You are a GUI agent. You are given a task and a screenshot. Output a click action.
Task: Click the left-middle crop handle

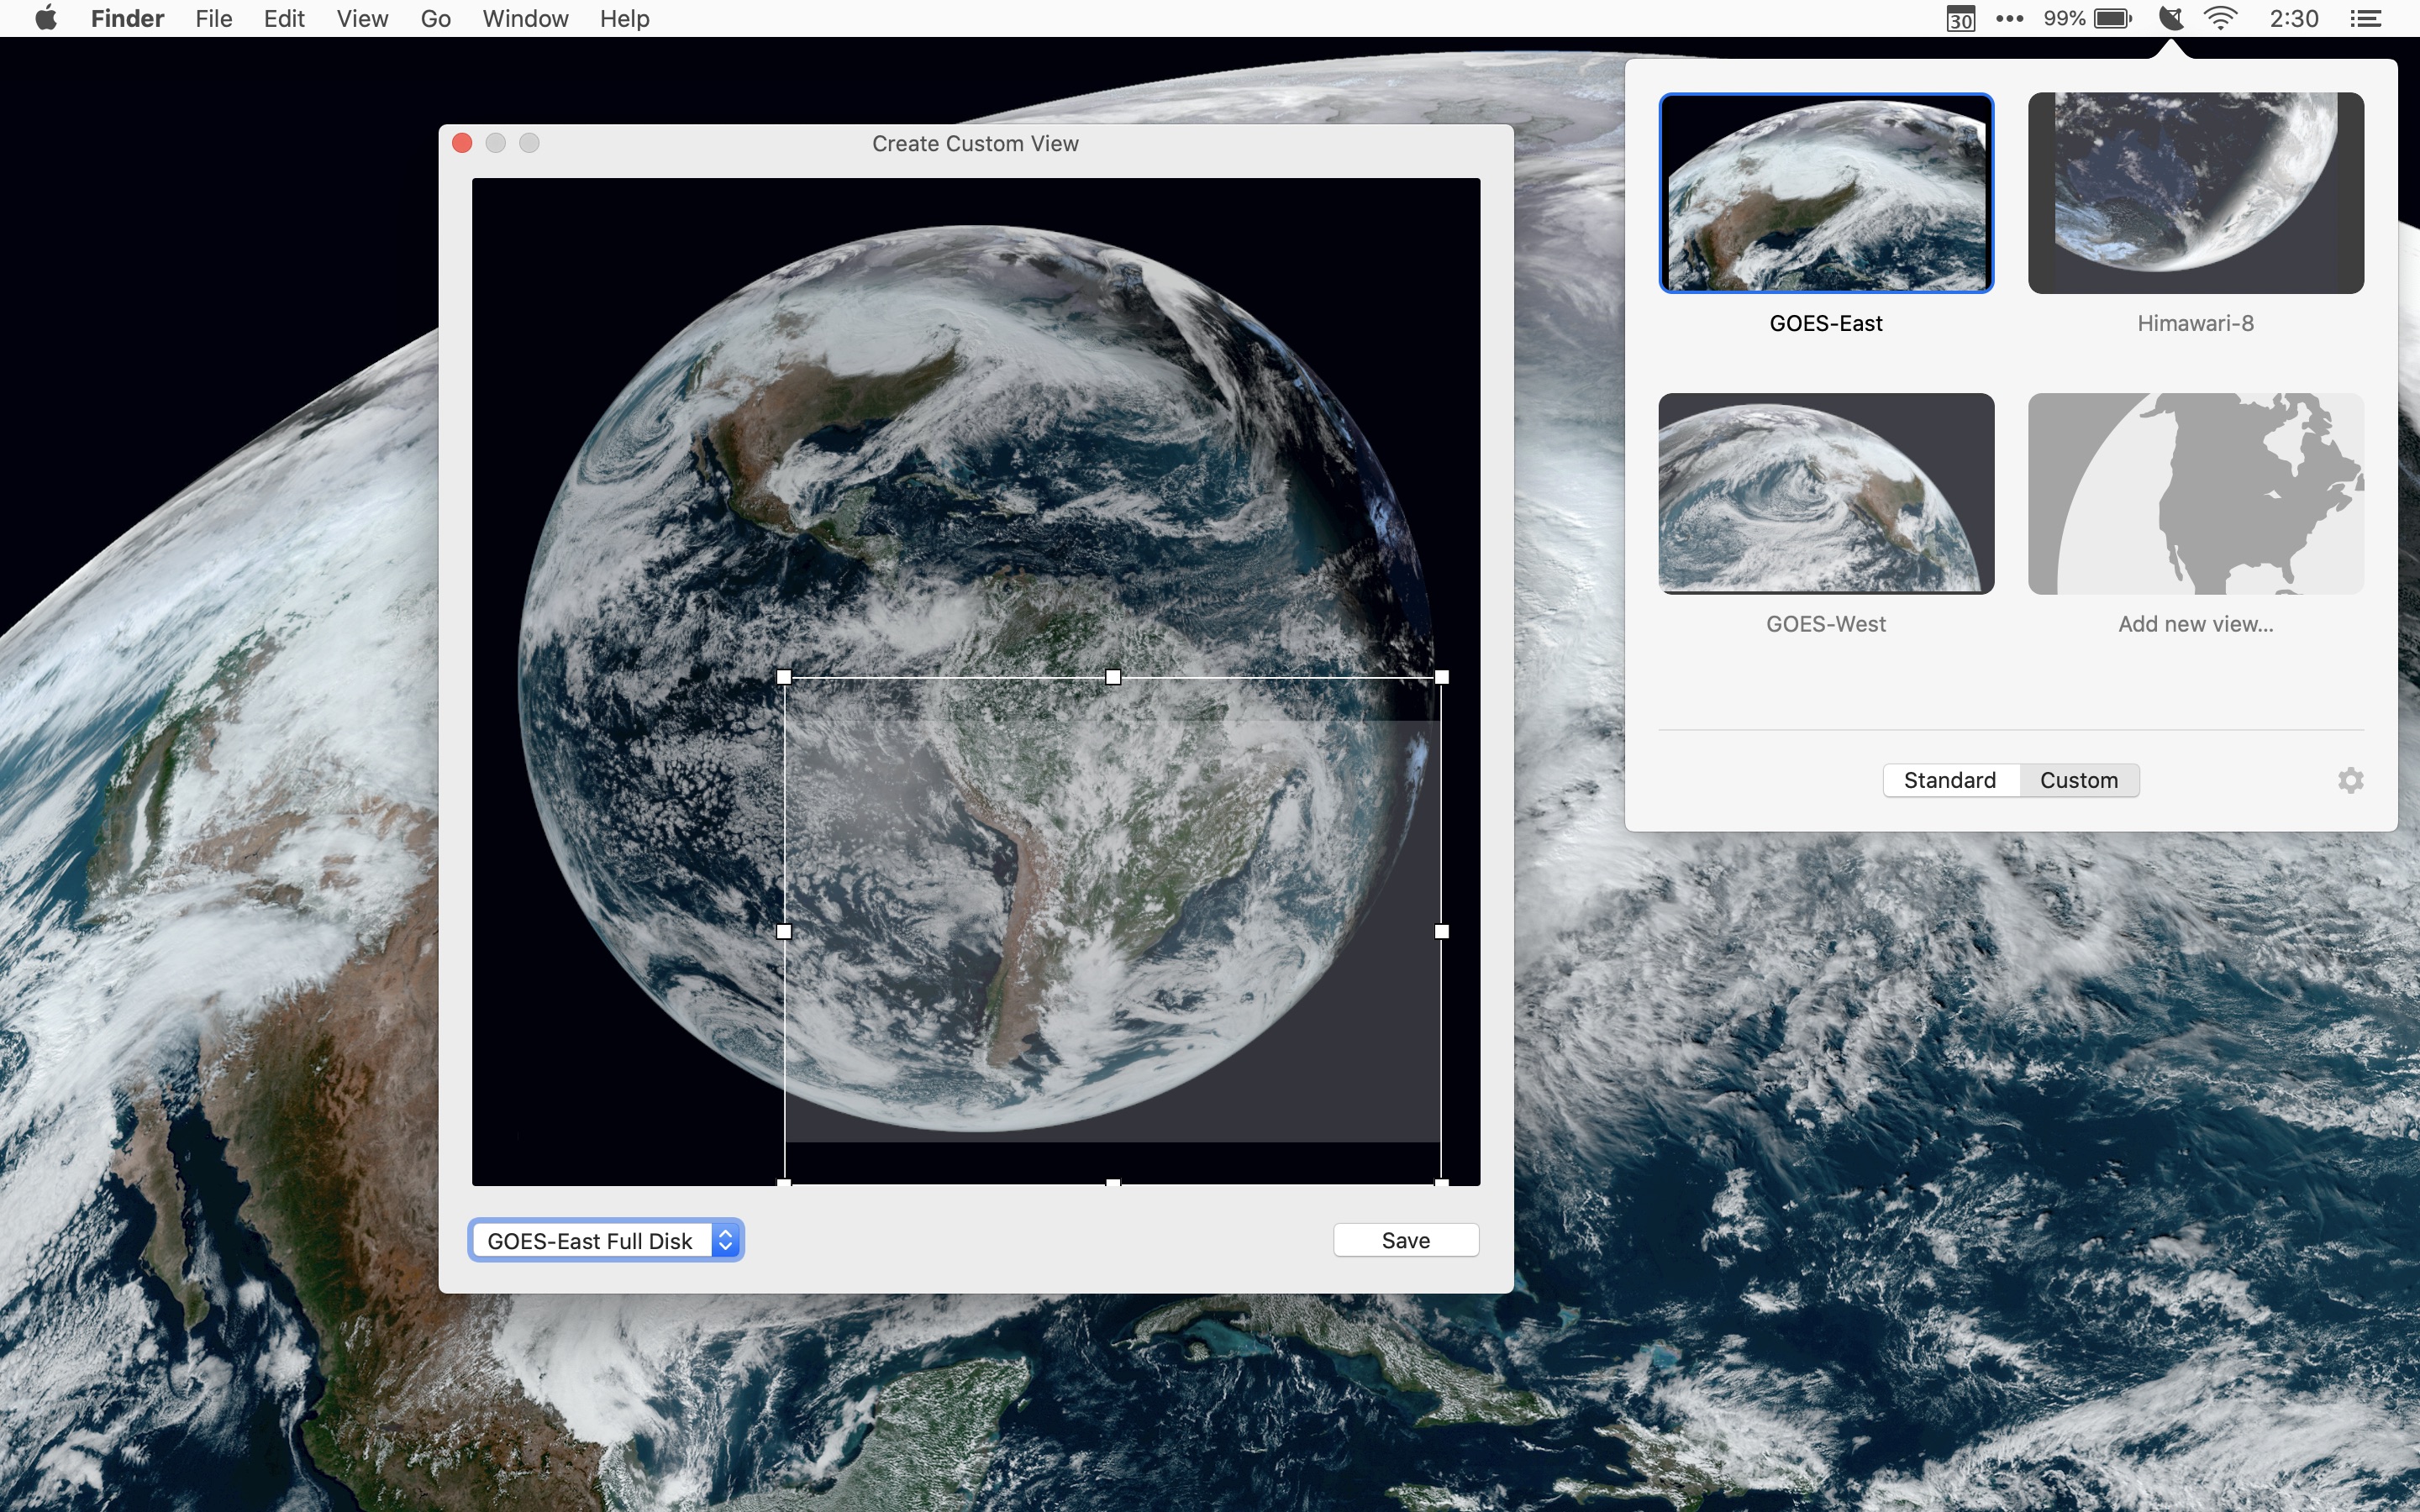784,931
